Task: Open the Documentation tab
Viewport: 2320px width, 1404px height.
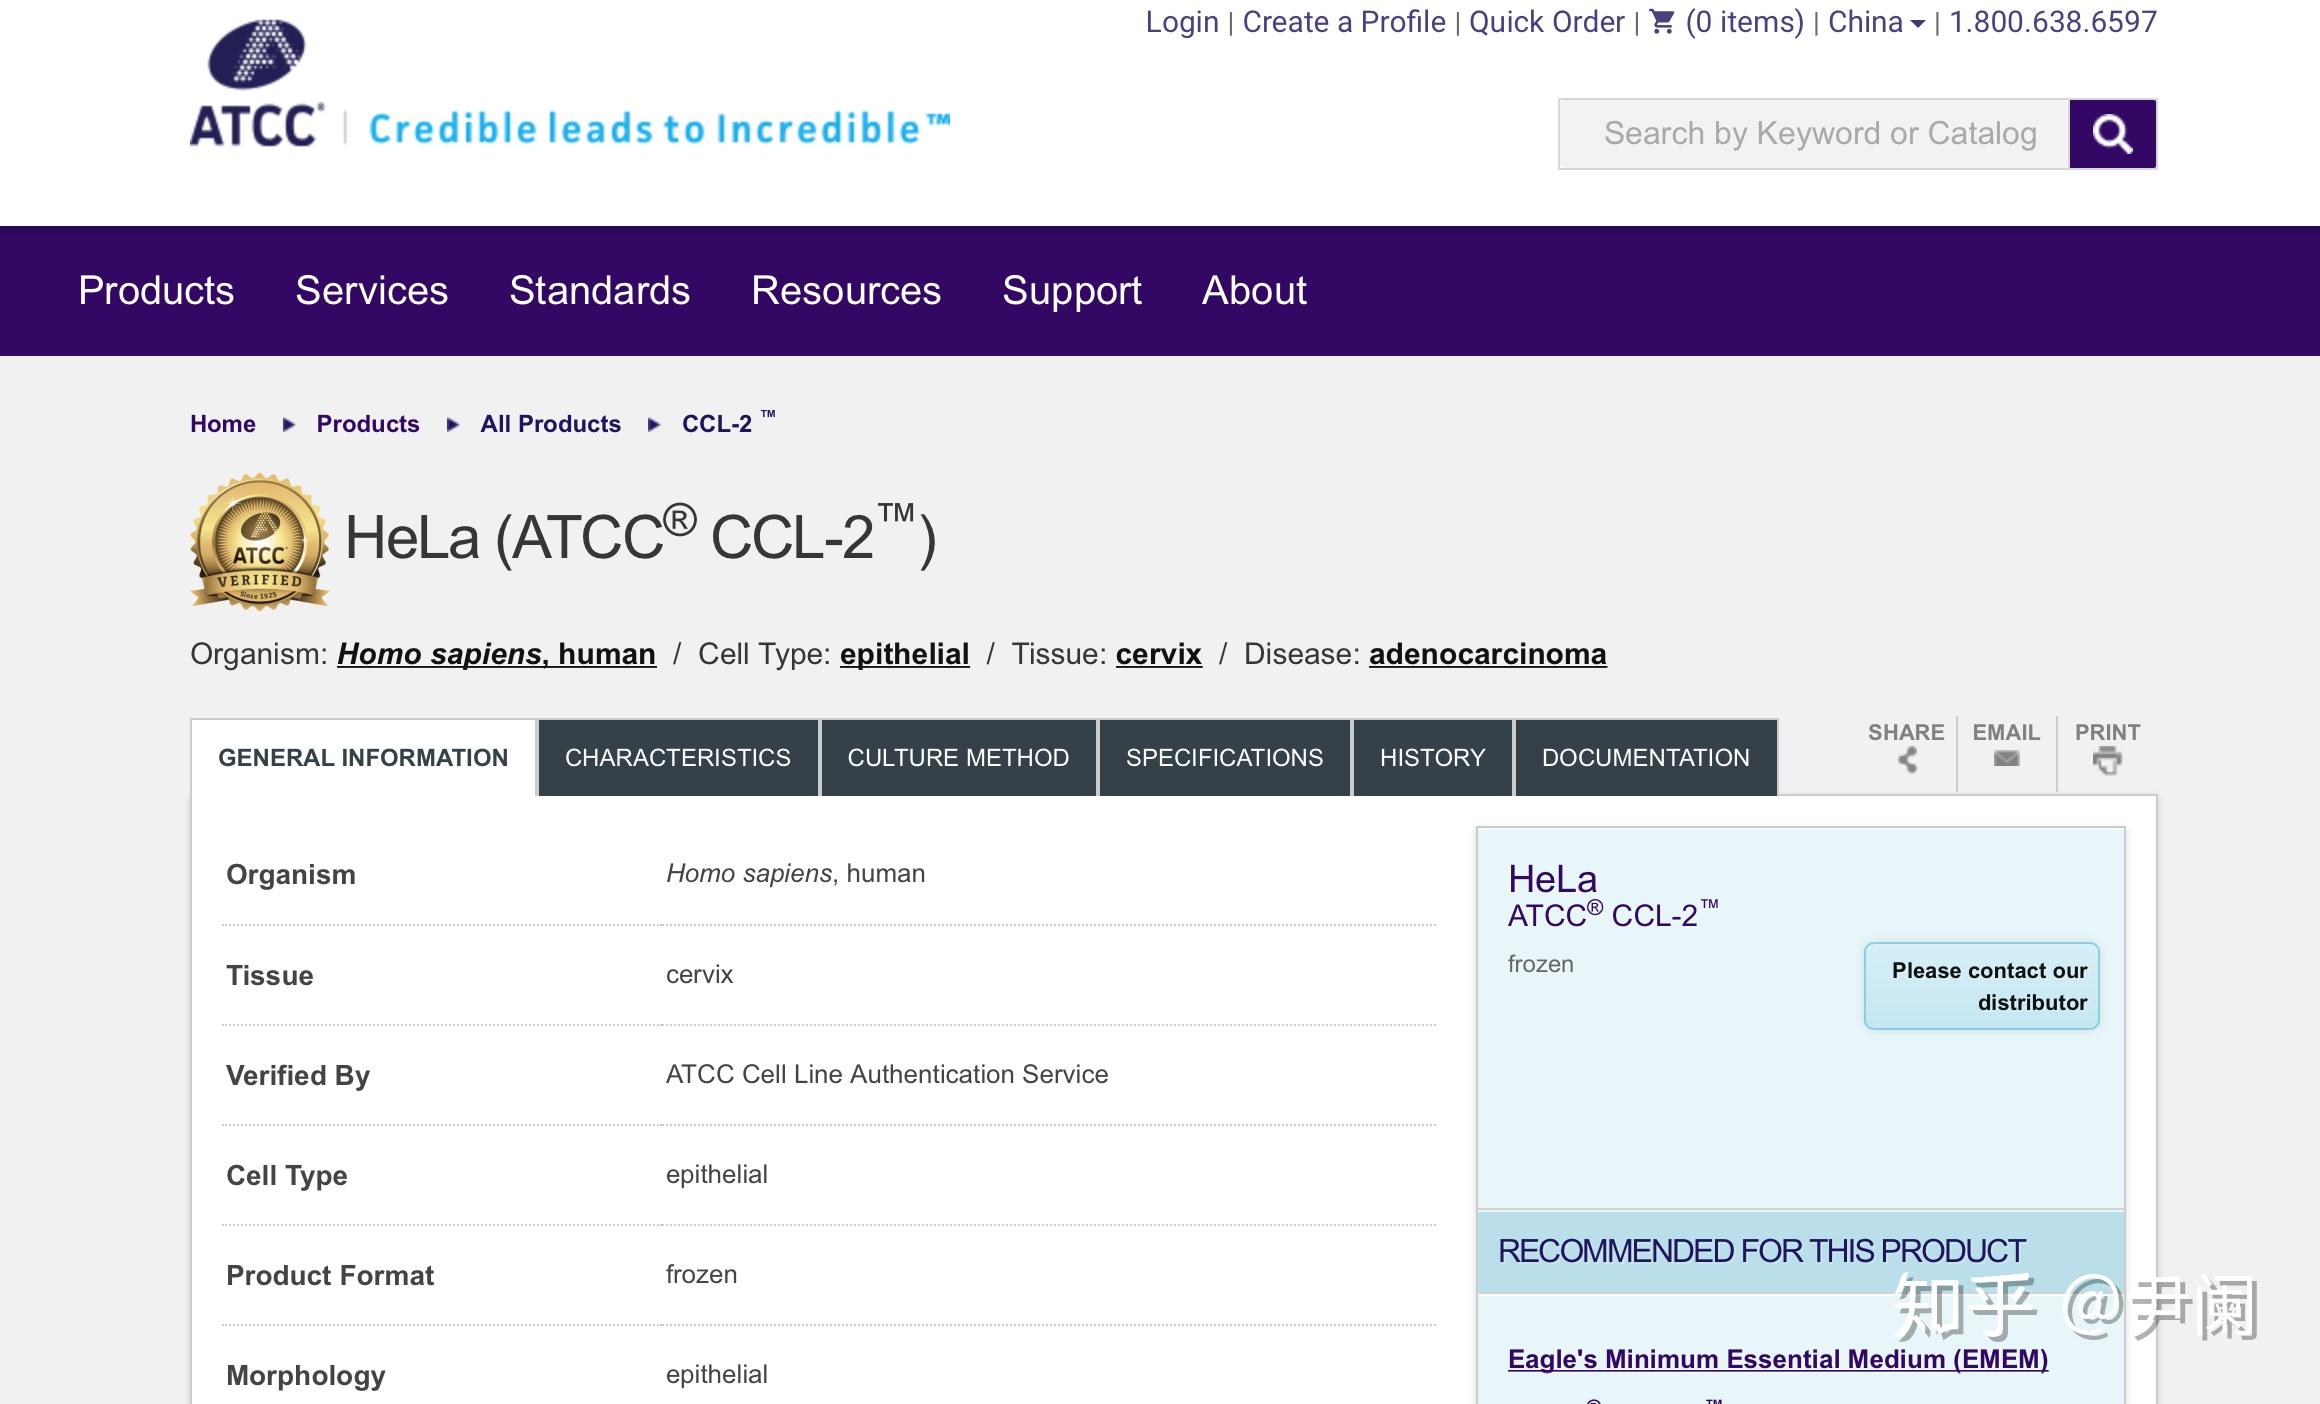Action: pyautogui.click(x=1645, y=758)
